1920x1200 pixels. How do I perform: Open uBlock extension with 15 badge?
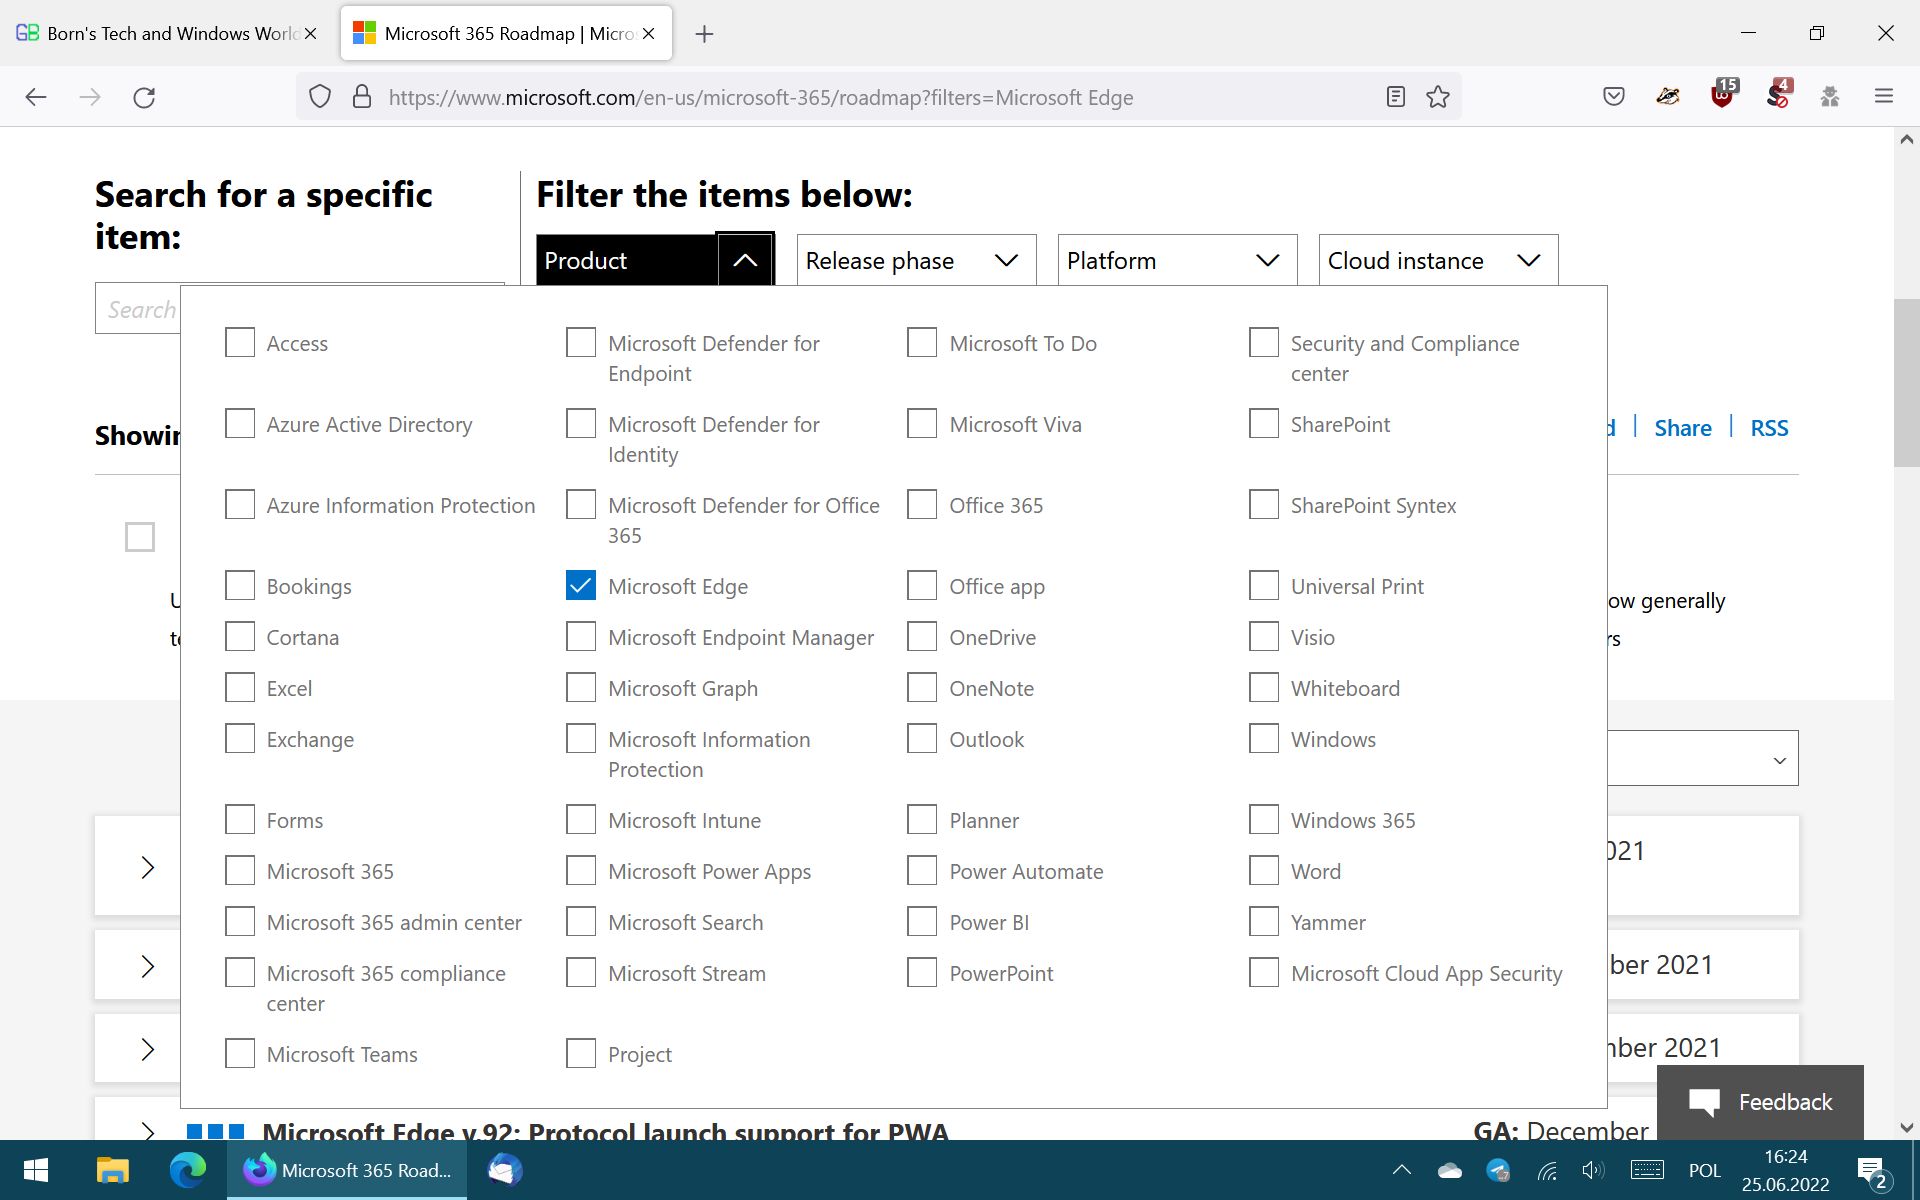coord(1723,95)
